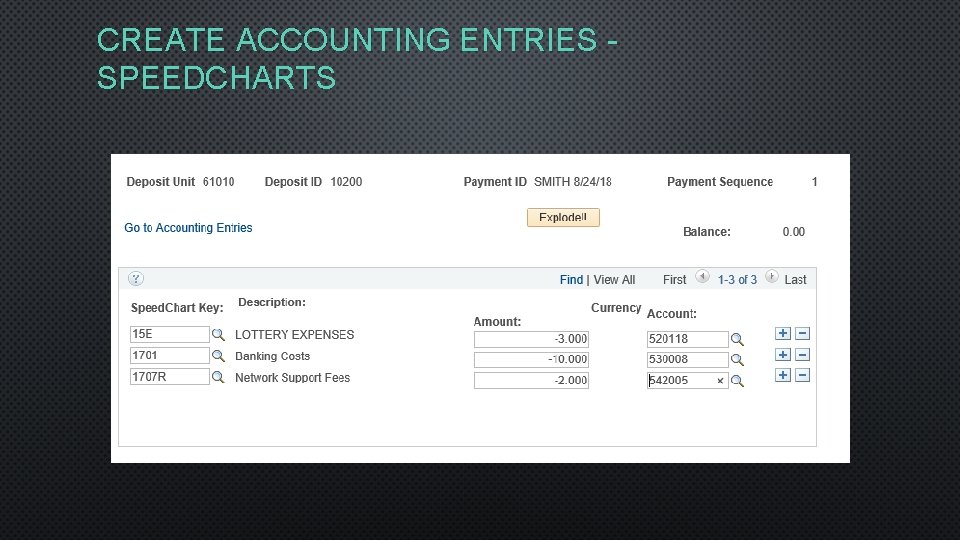960x540 pixels.
Task: Click the View All link
Action: click(614, 280)
